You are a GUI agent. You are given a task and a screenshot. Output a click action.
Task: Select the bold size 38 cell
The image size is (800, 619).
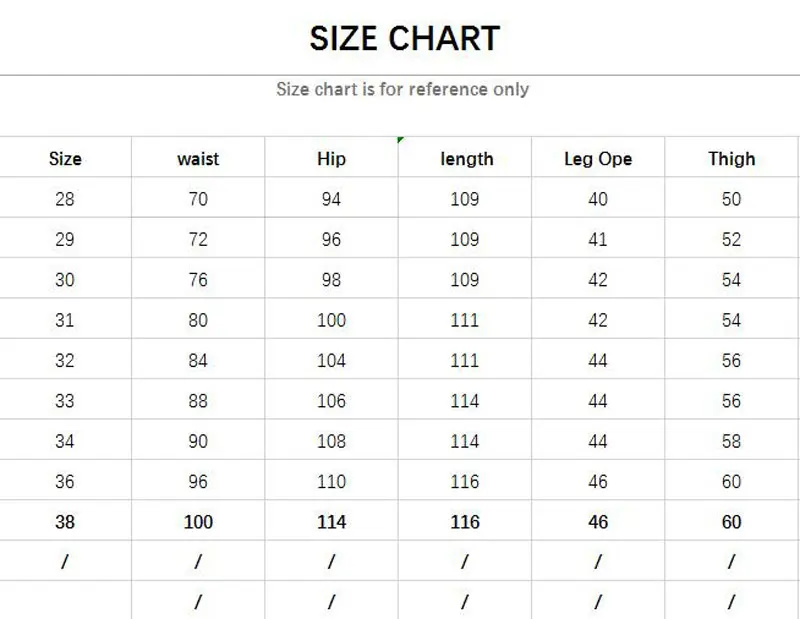[x=65, y=522]
